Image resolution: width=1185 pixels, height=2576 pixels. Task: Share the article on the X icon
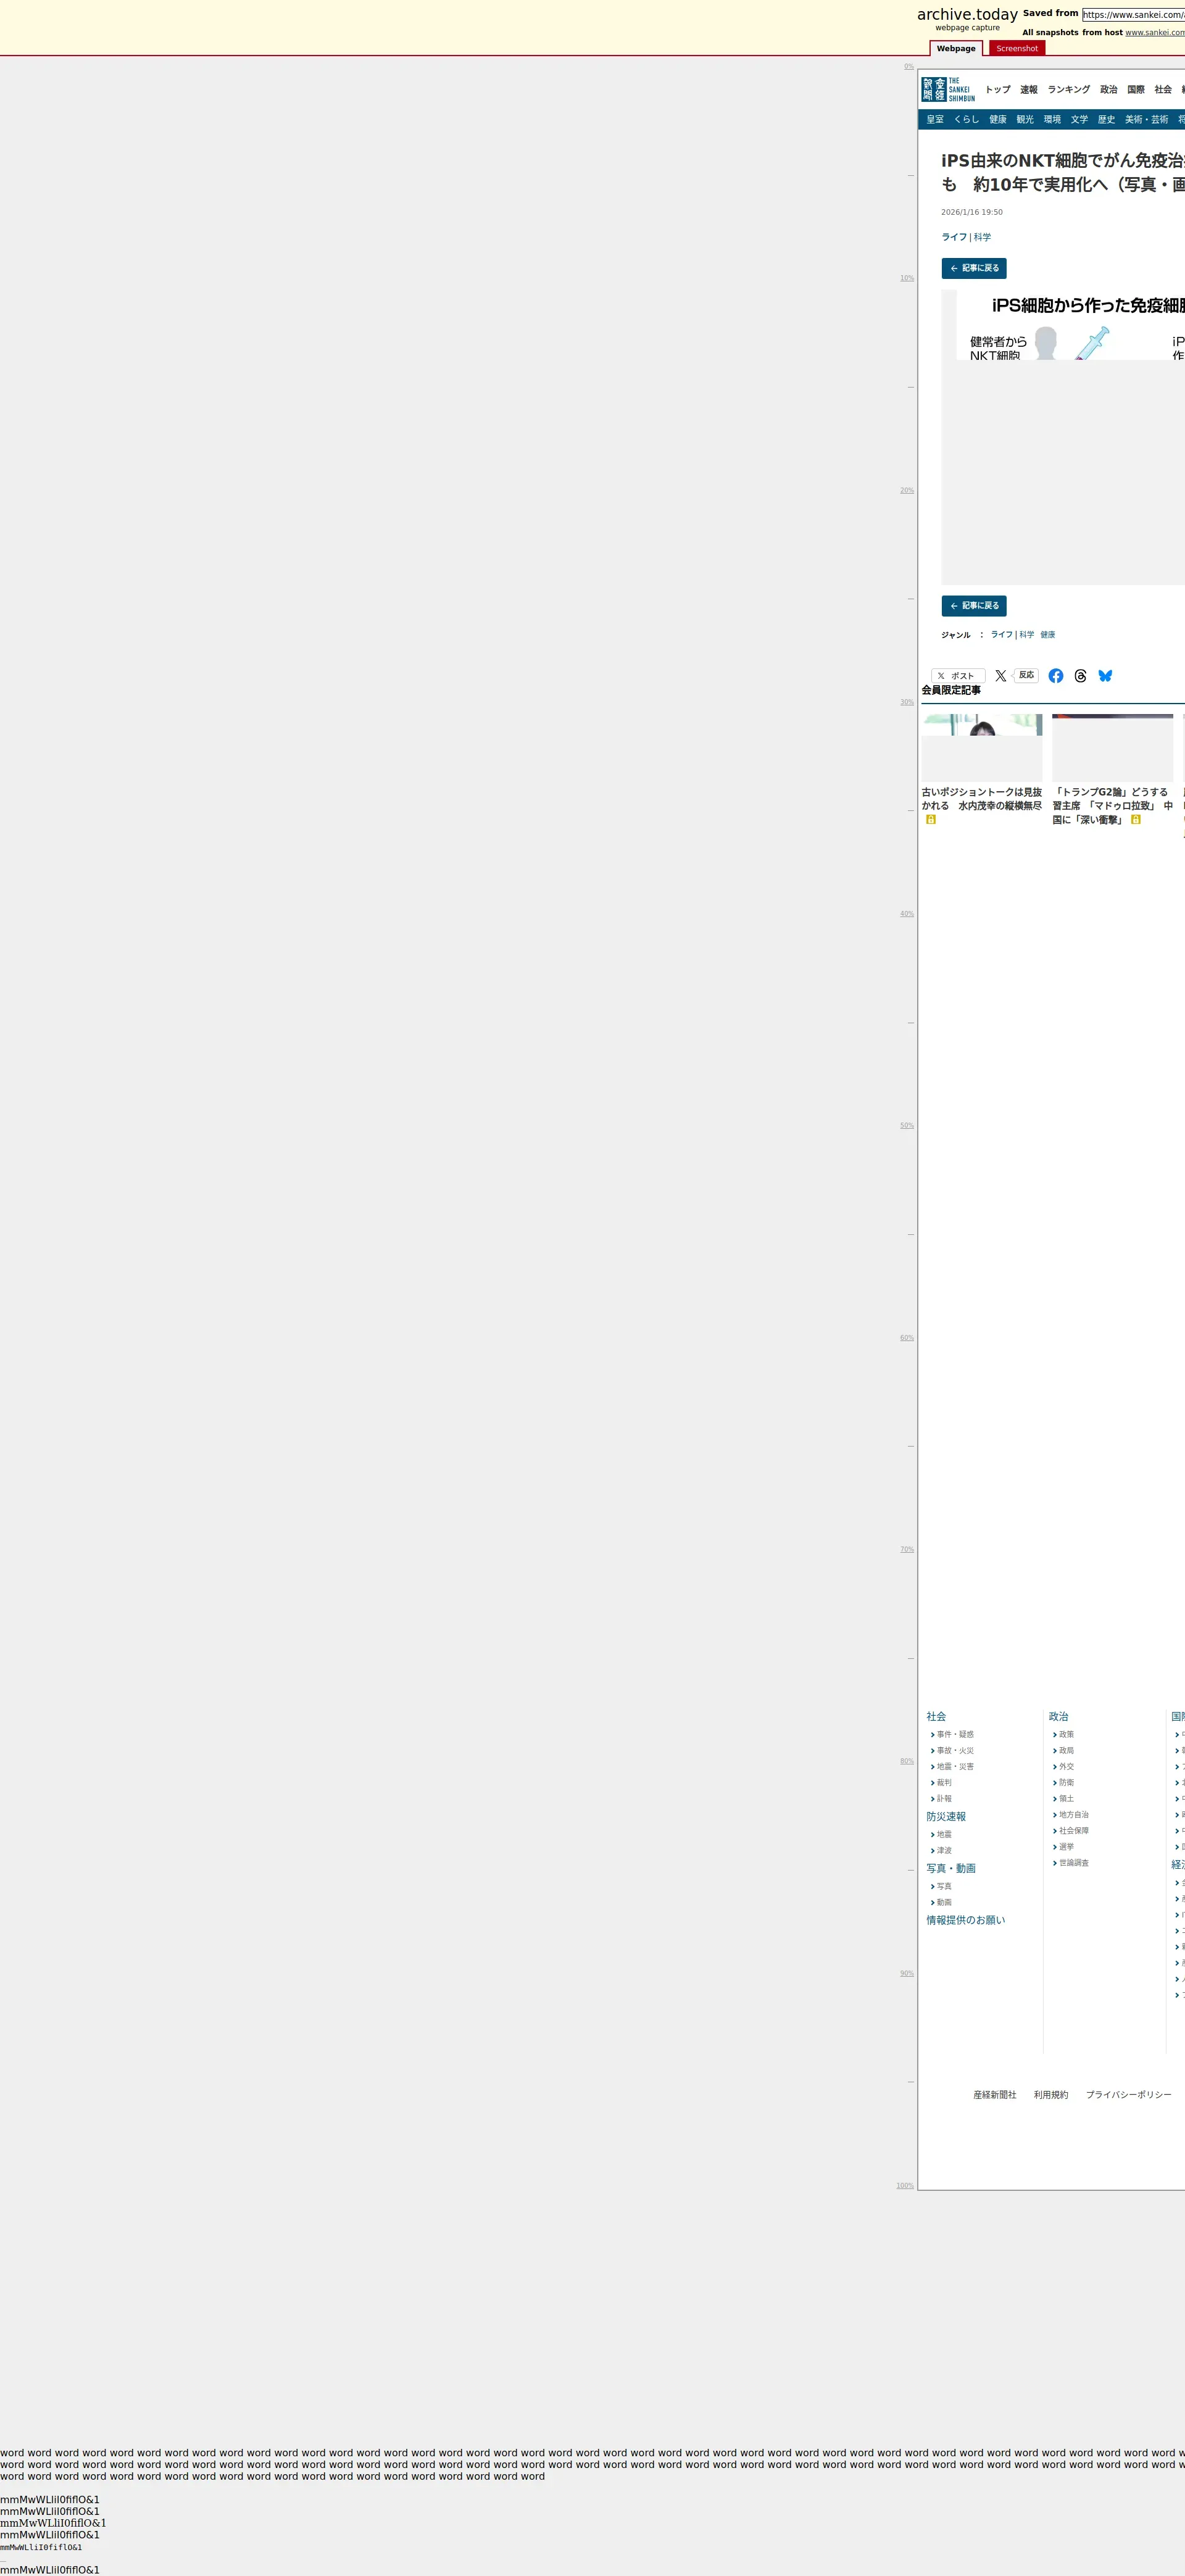(x=1000, y=676)
